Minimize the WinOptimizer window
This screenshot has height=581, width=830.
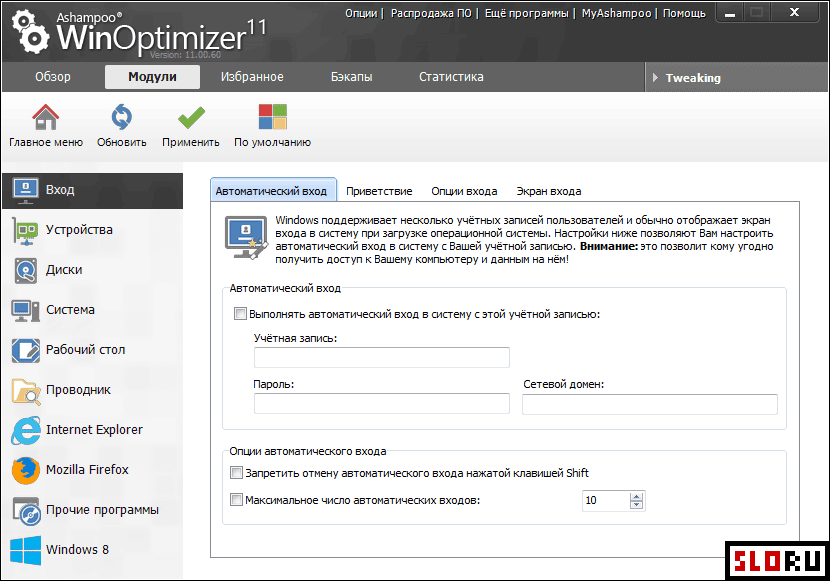[730, 13]
